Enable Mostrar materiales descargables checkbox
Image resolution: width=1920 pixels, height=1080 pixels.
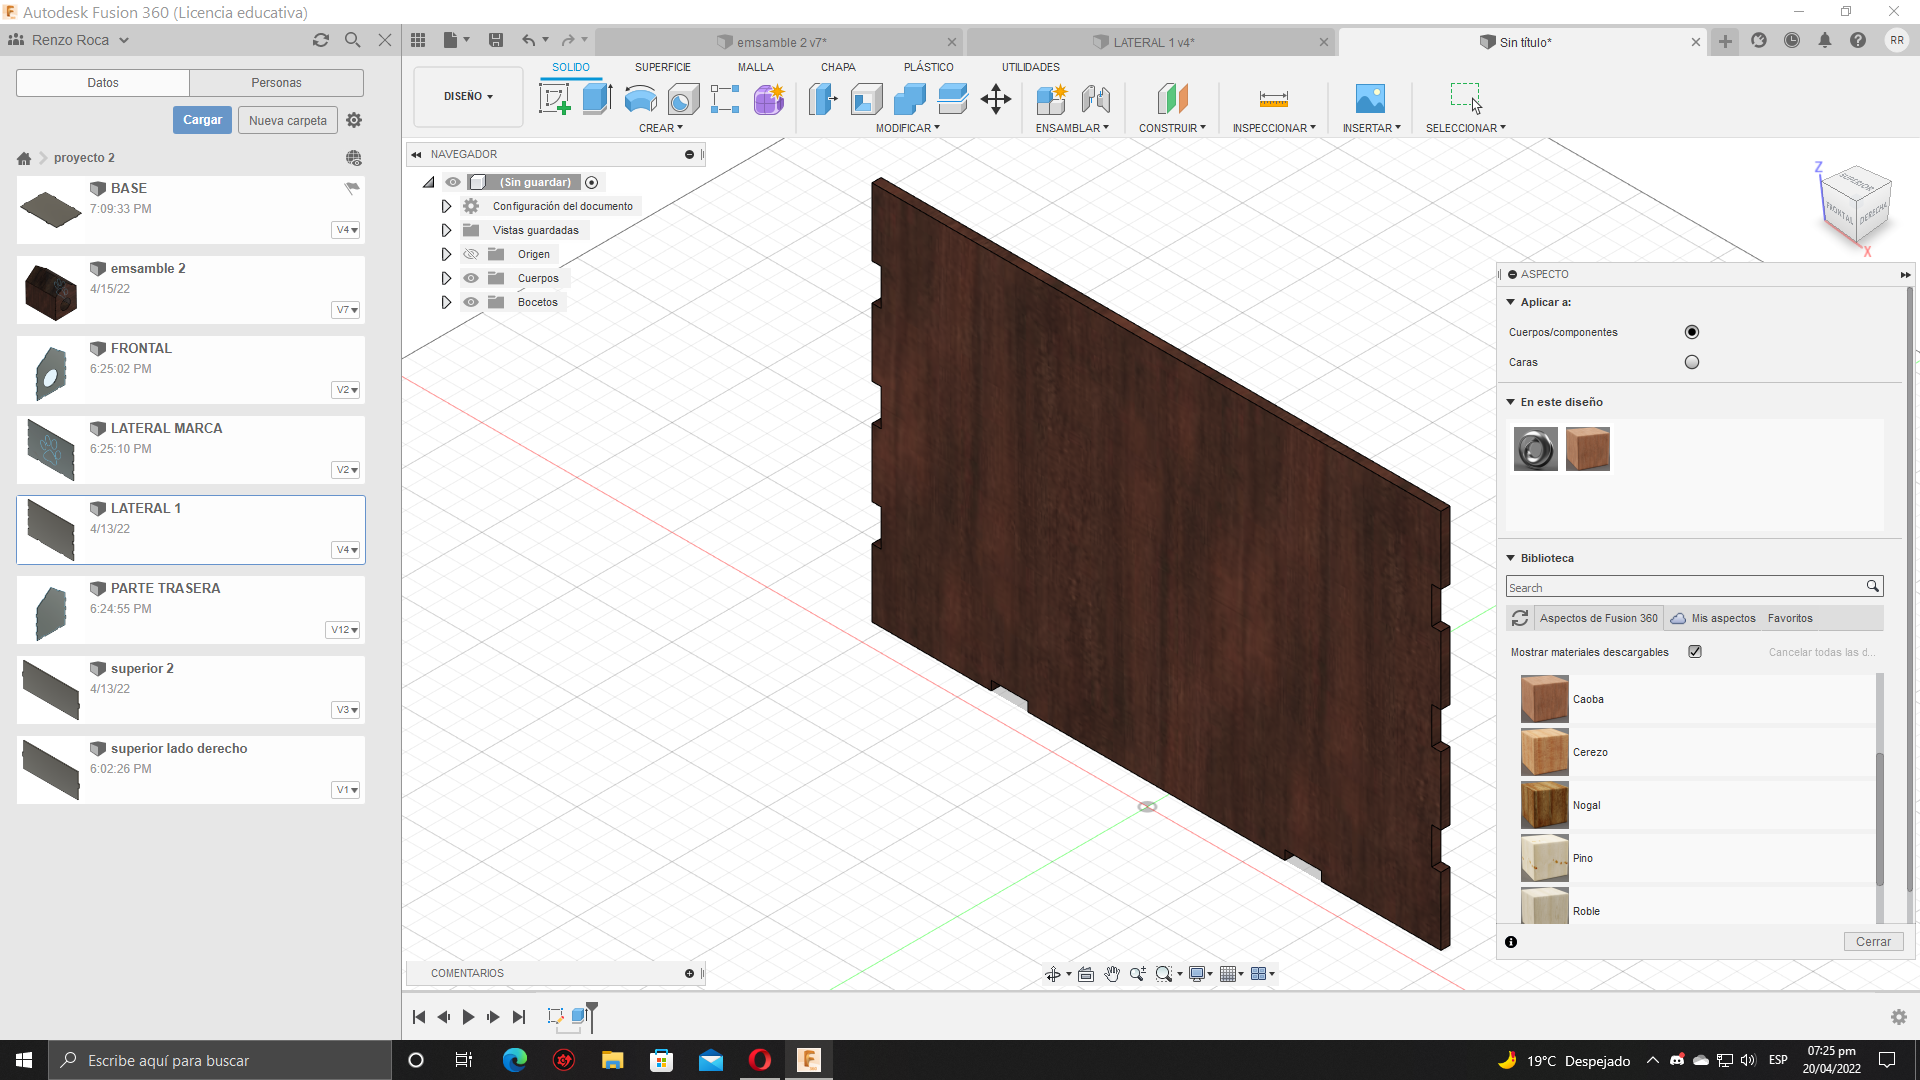click(1695, 651)
